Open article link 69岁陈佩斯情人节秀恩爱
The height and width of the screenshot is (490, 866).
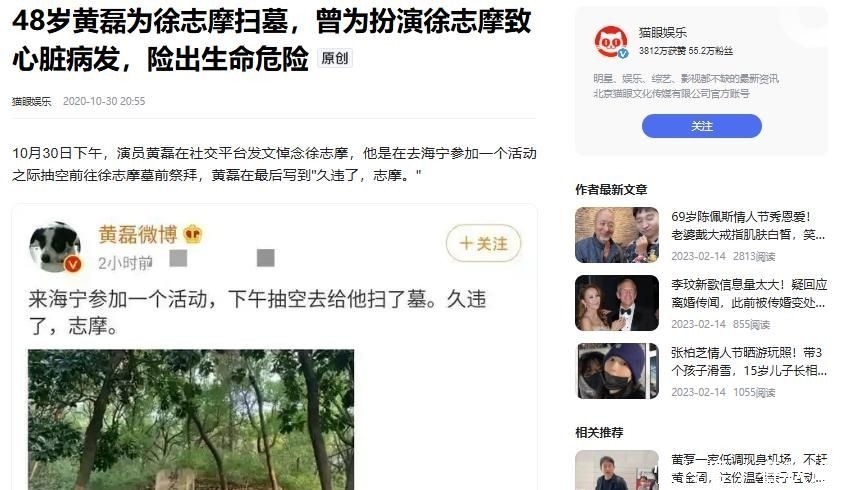748,226
